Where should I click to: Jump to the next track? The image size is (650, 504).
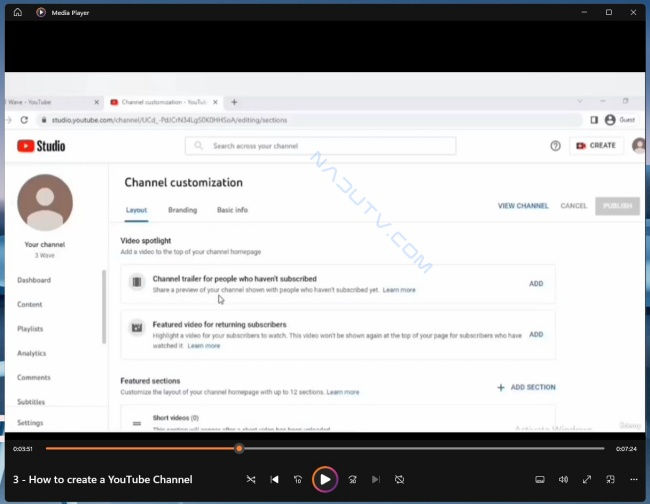[376, 480]
